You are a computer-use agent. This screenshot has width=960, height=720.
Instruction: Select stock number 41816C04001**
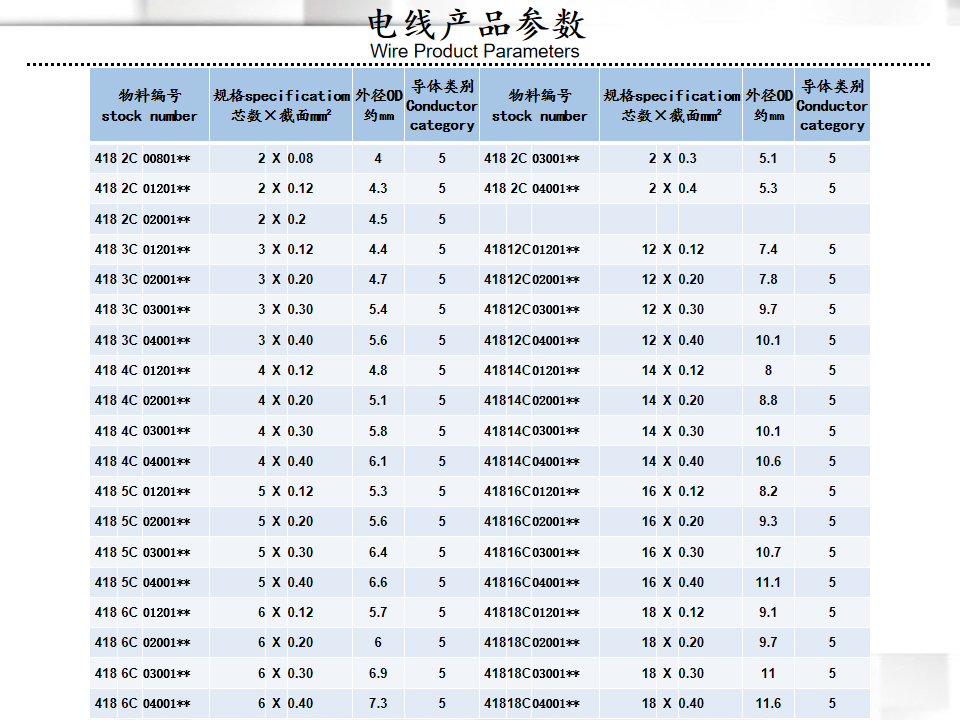[532, 582]
